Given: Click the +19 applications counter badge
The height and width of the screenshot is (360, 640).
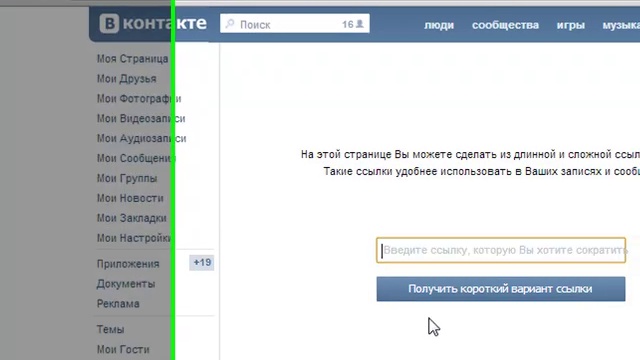Looking at the screenshot, I should point(202,262).
